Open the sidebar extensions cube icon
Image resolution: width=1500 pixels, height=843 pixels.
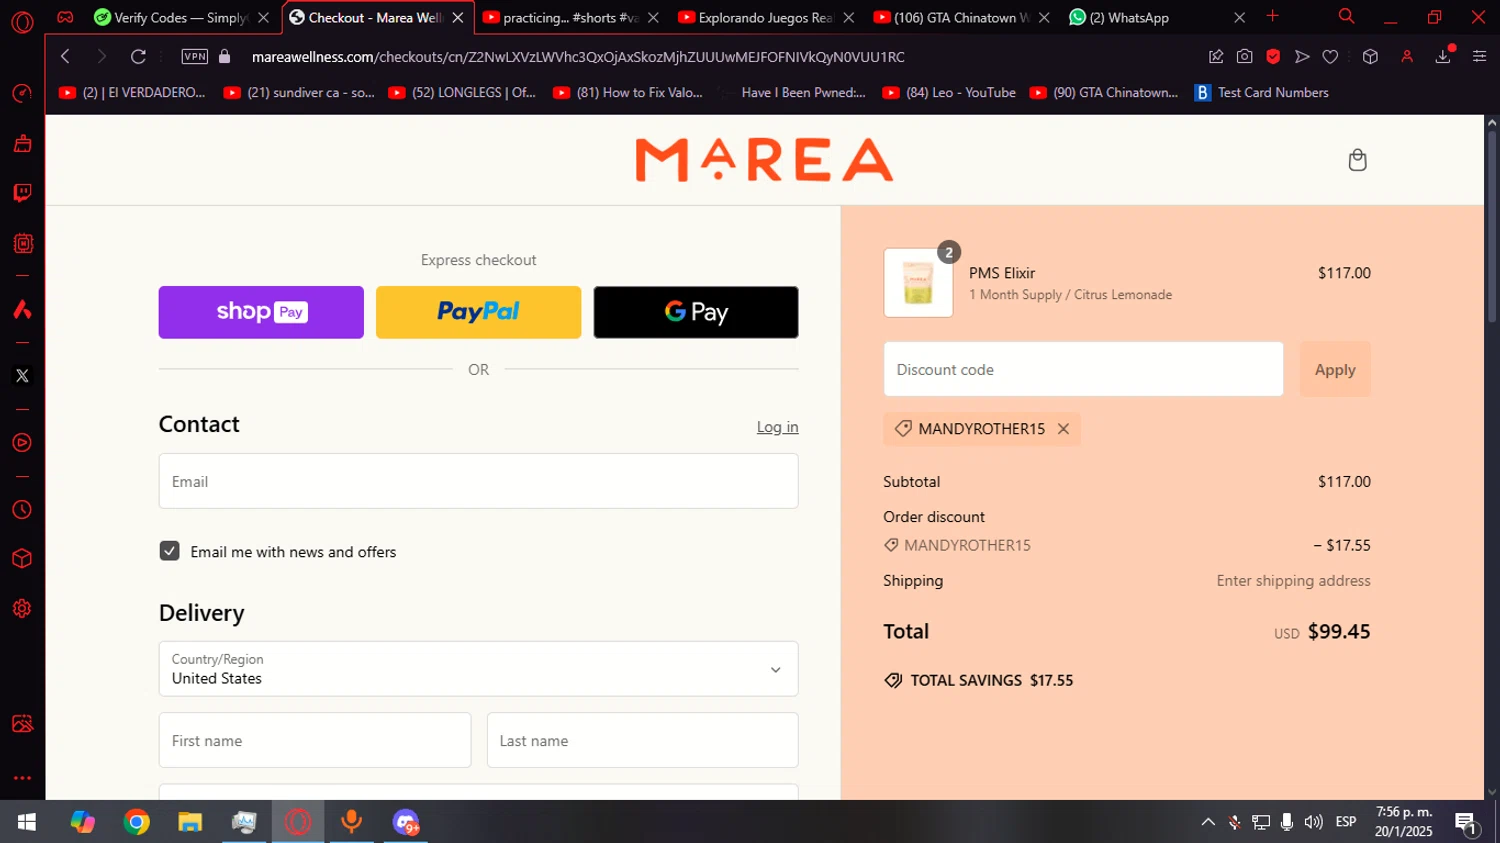tap(22, 559)
